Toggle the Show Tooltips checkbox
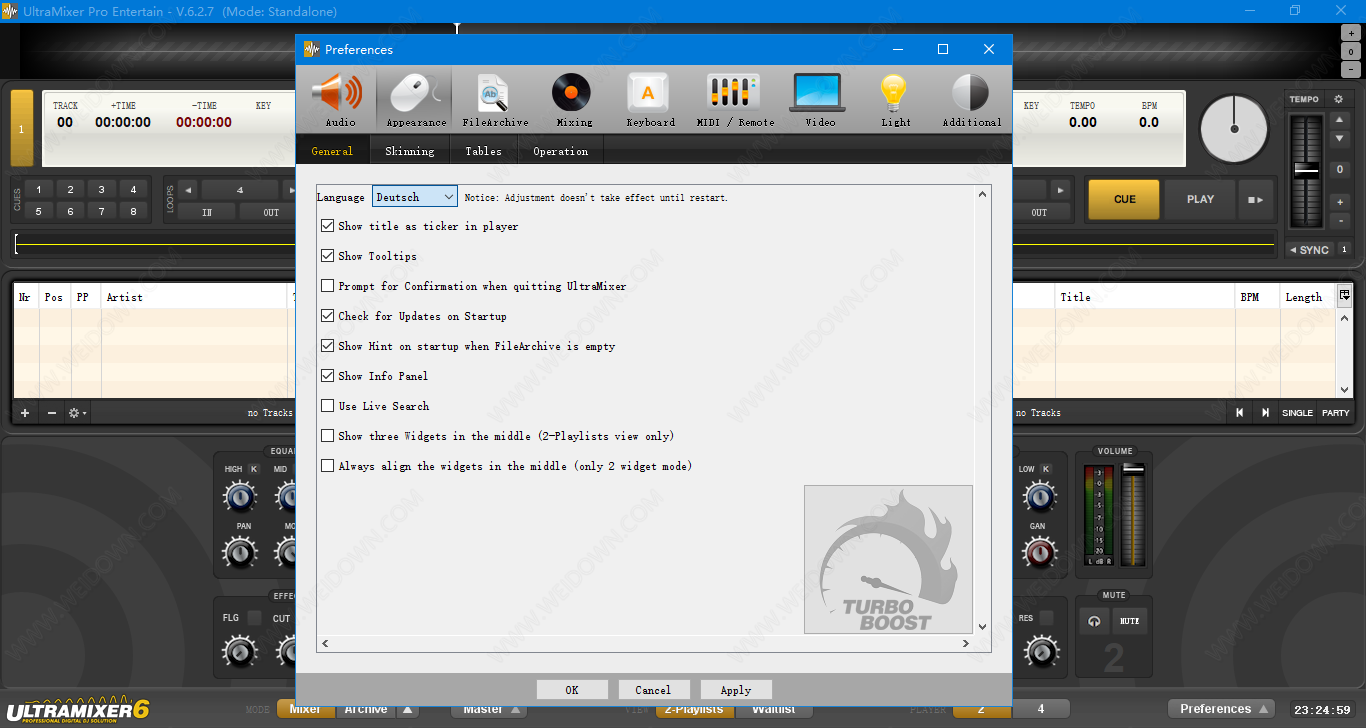This screenshot has width=1366, height=728. click(327, 256)
